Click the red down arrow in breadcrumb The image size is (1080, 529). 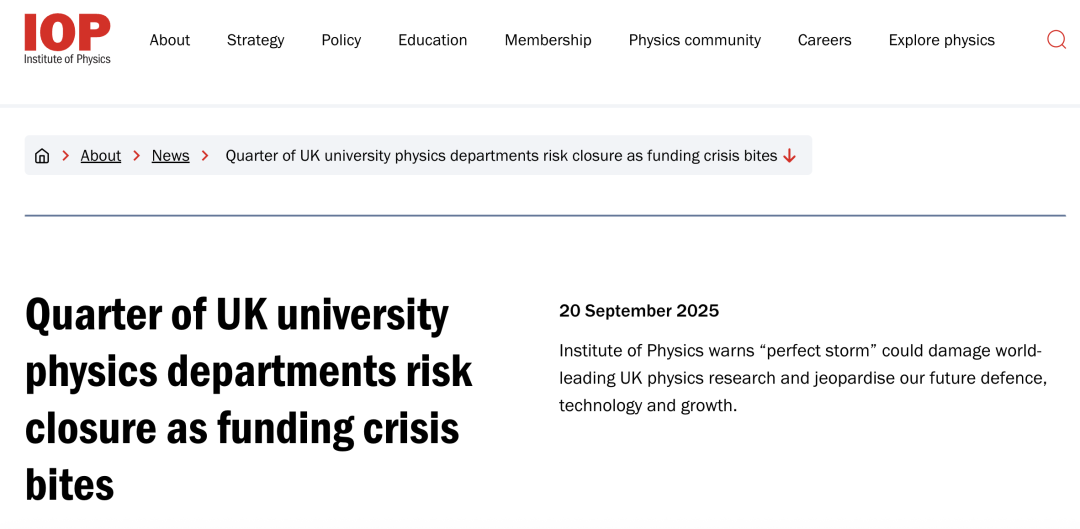tap(790, 156)
